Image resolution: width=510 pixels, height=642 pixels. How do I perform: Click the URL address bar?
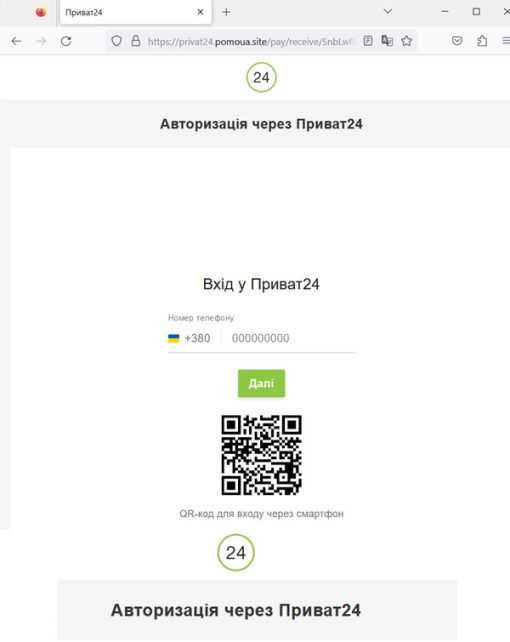tap(251, 41)
